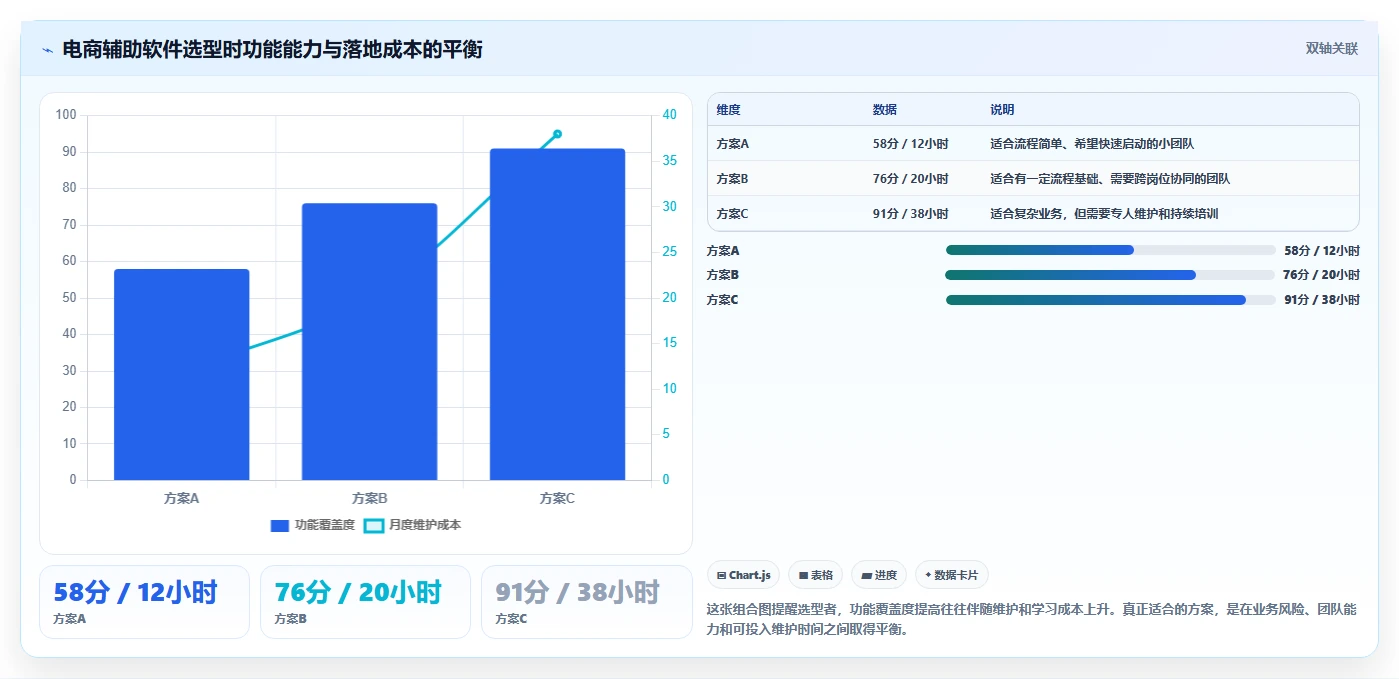
Task: Click the 方案A x-axis label under the chart
Action: pyautogui.click(x=182, y=498)
